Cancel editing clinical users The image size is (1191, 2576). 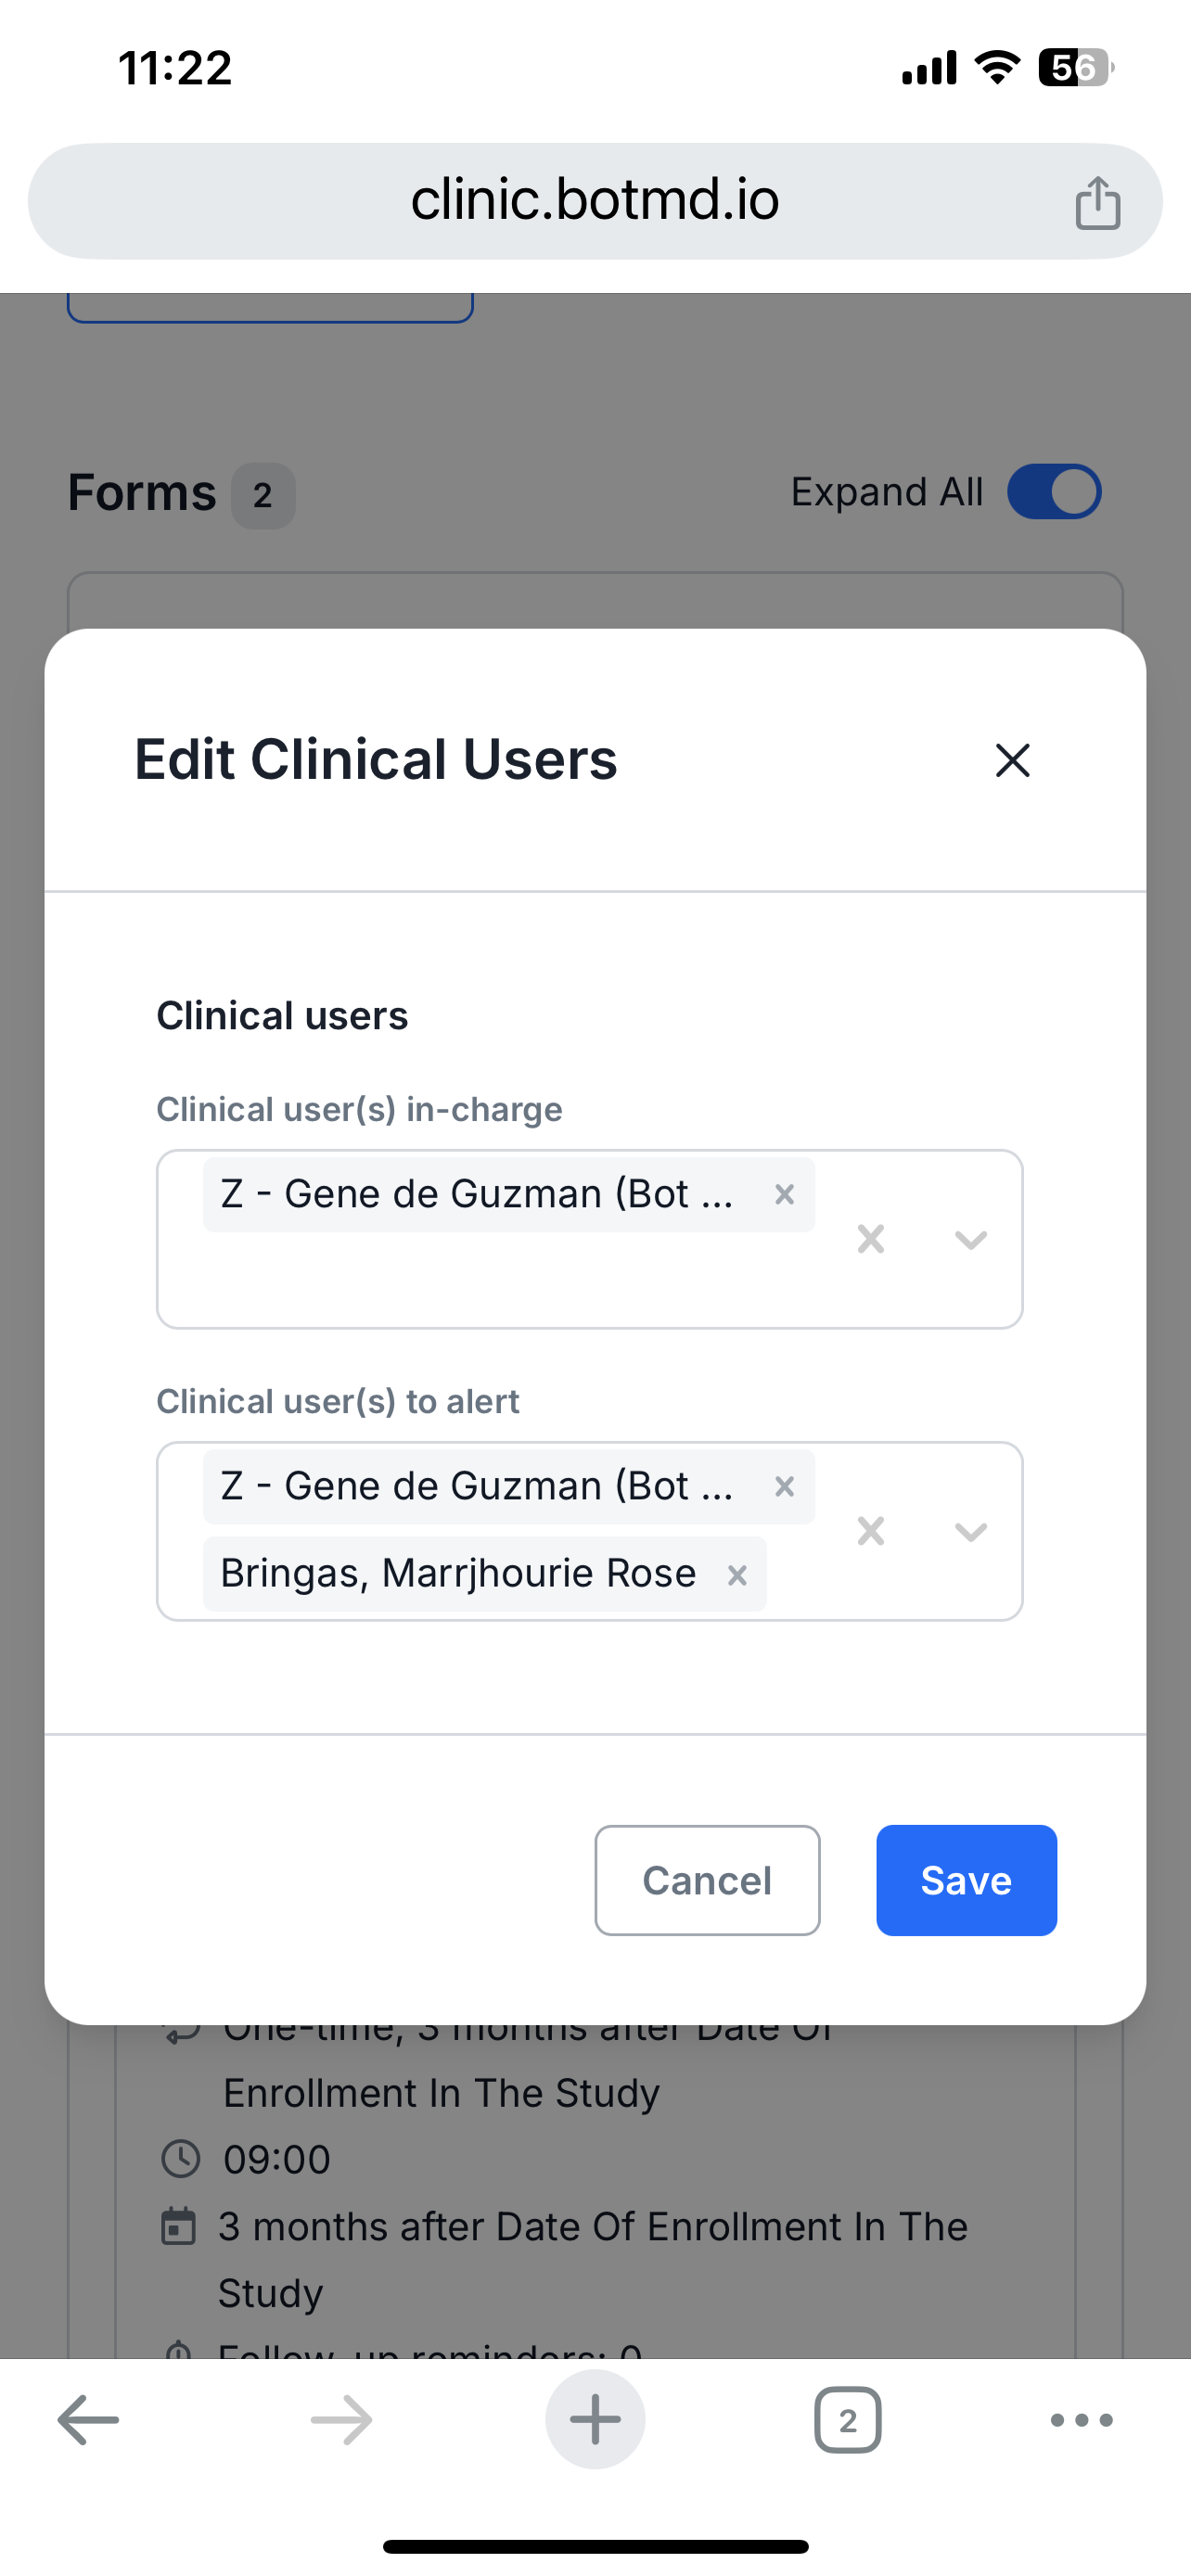pyautogui.click(x=707, y=1879)
